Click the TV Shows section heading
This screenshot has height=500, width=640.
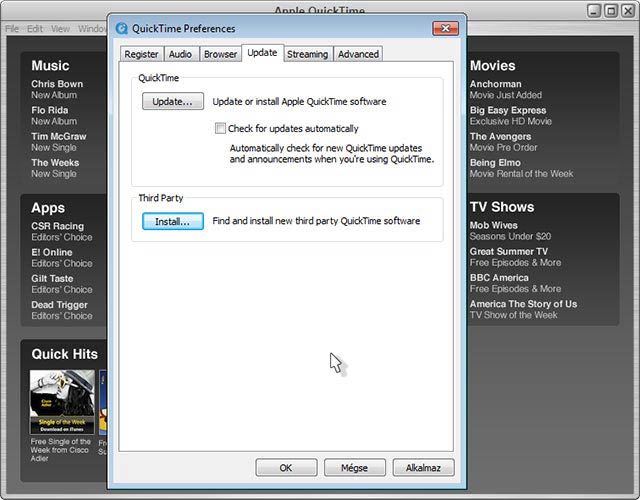click(x=502, y=207)
